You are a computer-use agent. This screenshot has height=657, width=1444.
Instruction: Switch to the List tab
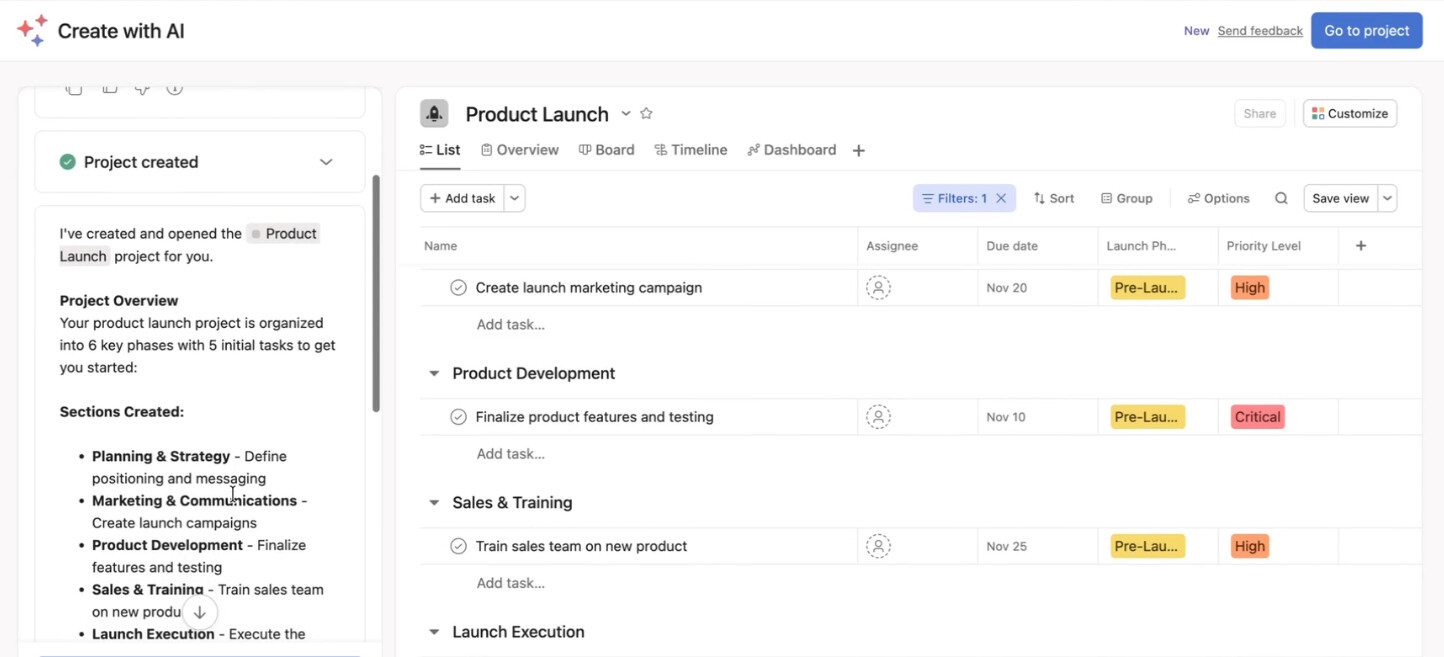[x=440, y=150]
